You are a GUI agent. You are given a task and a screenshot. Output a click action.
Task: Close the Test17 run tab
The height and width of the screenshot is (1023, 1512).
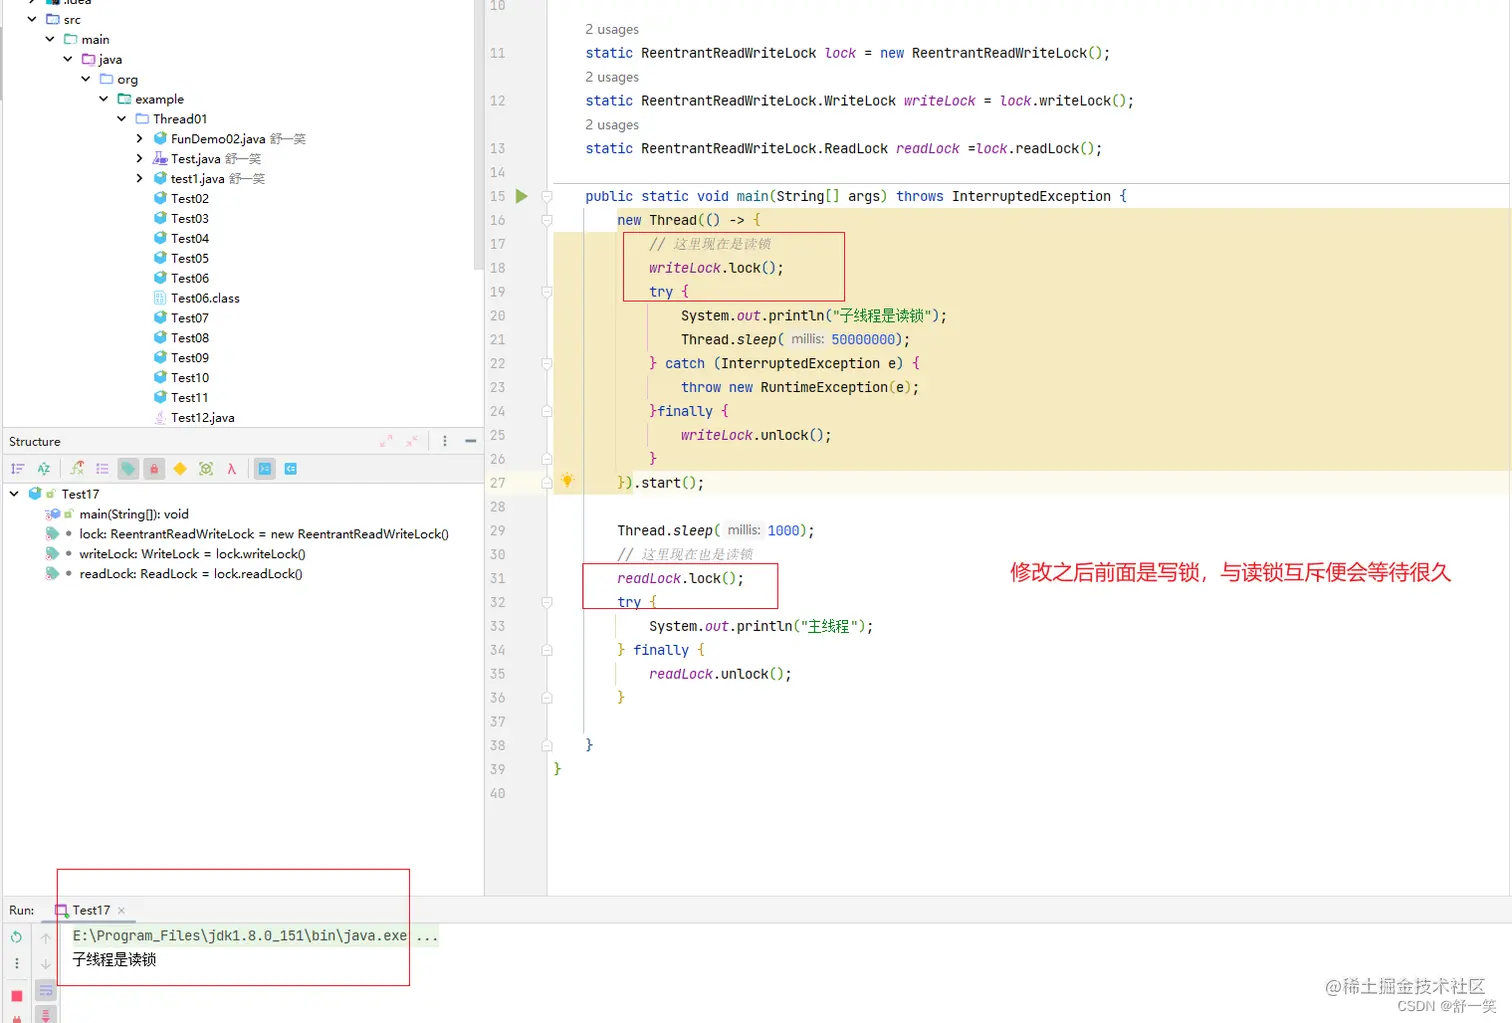point(122,910)
